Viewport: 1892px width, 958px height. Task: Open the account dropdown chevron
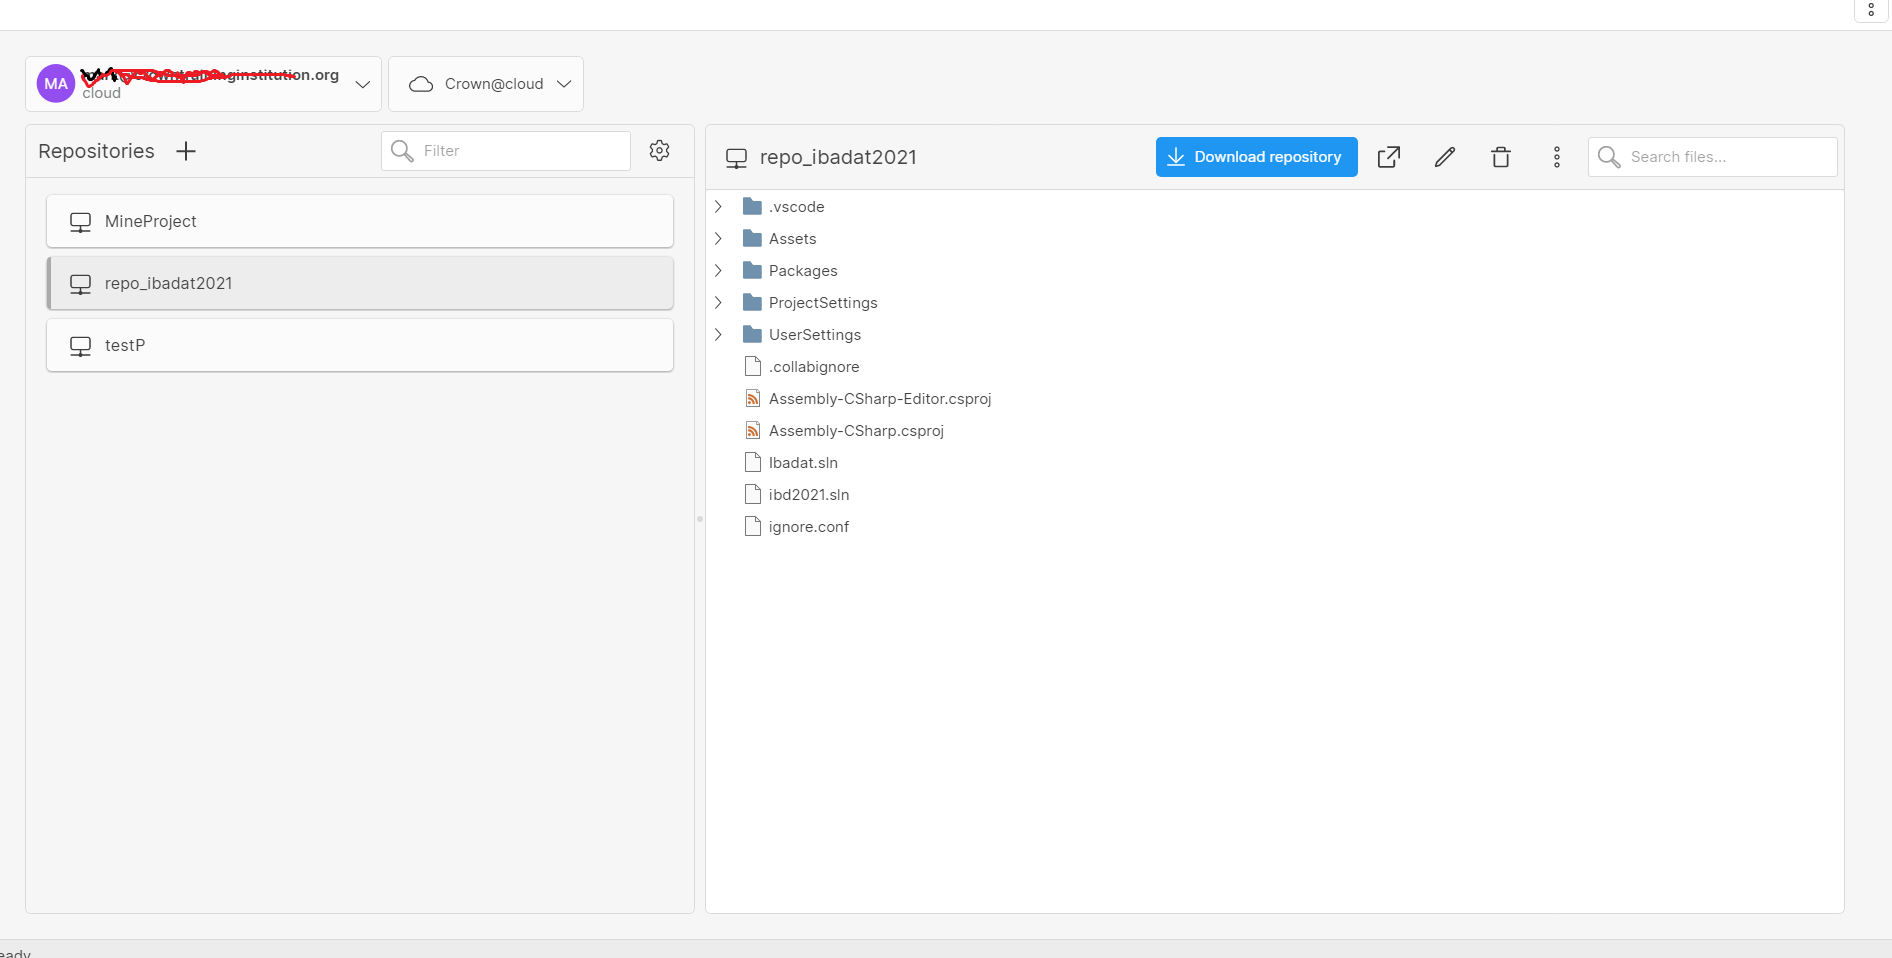click(362, 84)
